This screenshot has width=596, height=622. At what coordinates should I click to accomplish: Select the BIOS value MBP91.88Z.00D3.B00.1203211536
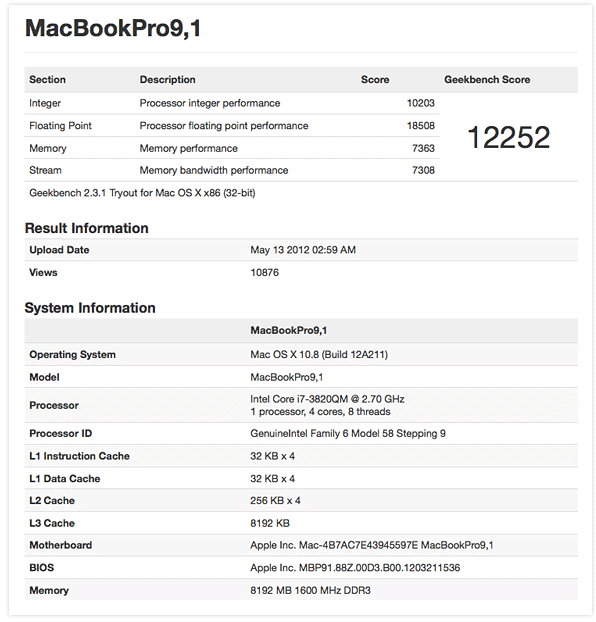tap(355, 568)
